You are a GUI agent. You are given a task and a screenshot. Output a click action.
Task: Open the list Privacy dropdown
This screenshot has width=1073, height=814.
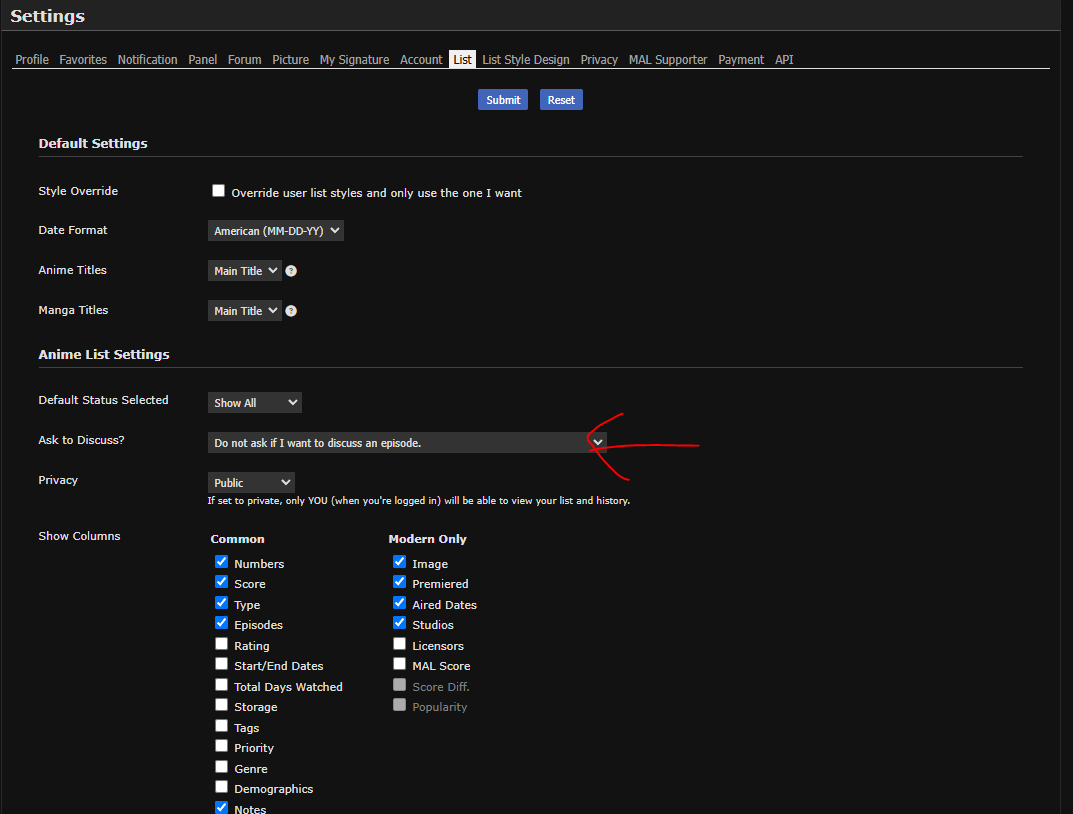click(x=251, y=483)
